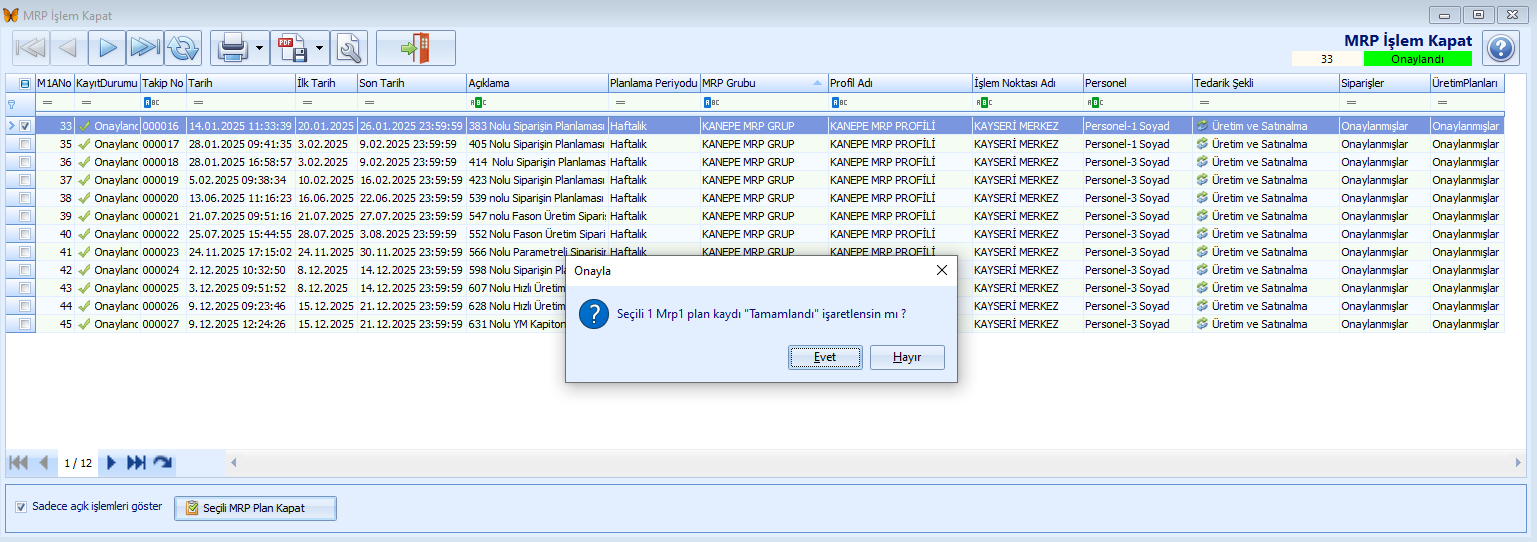Uncheck the row 33 checkbox
1537x542 pixels.
pos(25,126)
